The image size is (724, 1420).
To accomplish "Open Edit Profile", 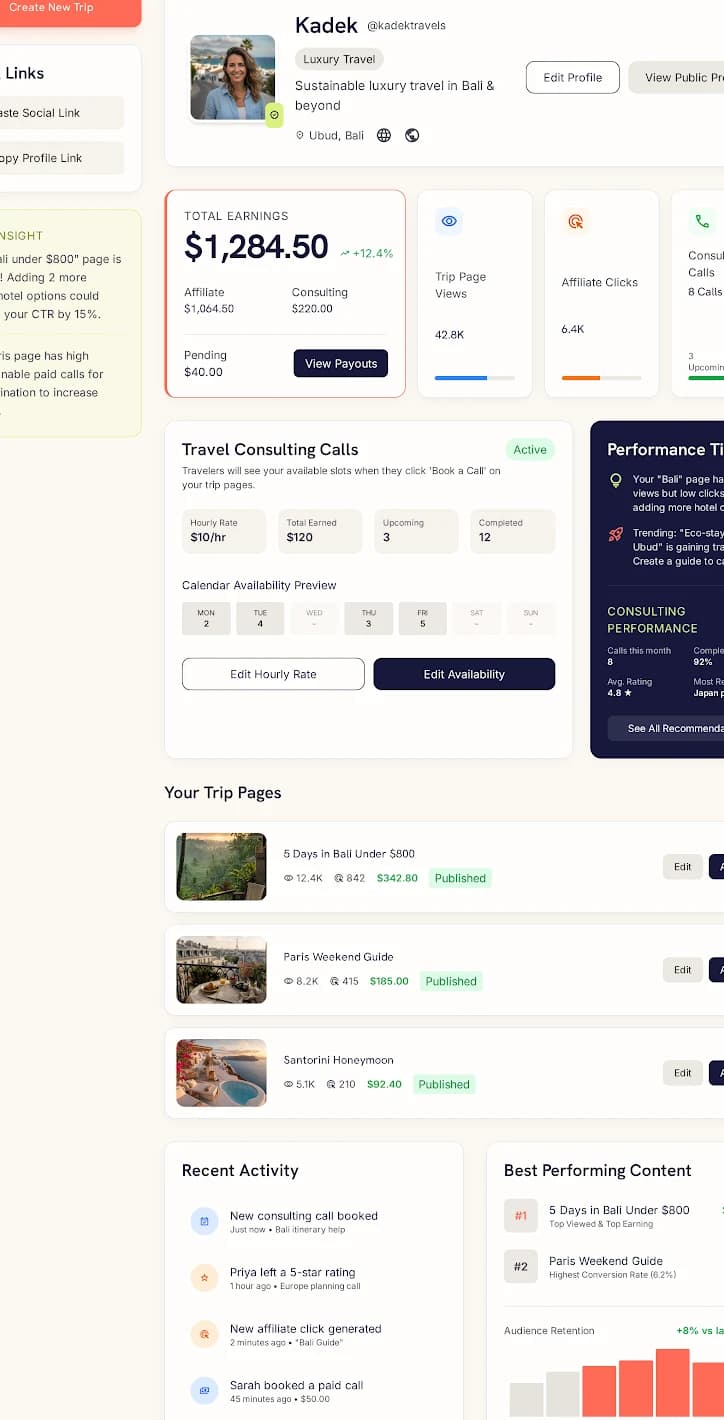I will coord(573,77).
